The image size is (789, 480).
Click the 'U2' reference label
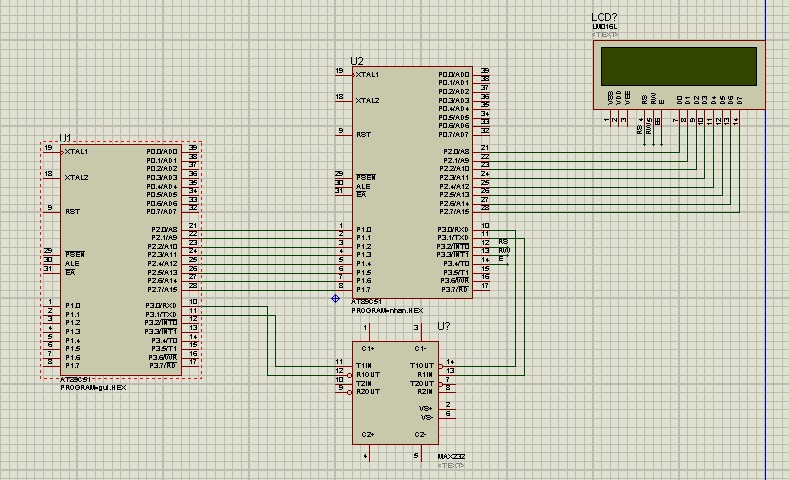coord(357,61)
